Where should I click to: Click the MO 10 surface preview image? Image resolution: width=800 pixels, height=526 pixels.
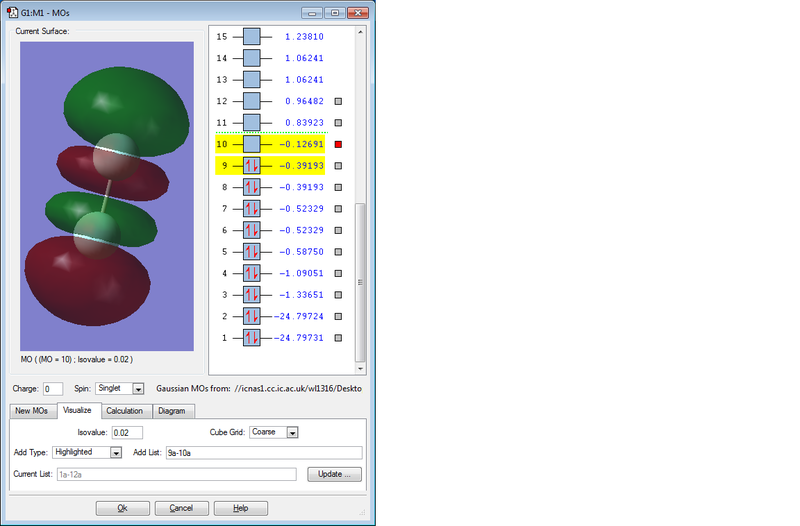(x=107, y=196)
